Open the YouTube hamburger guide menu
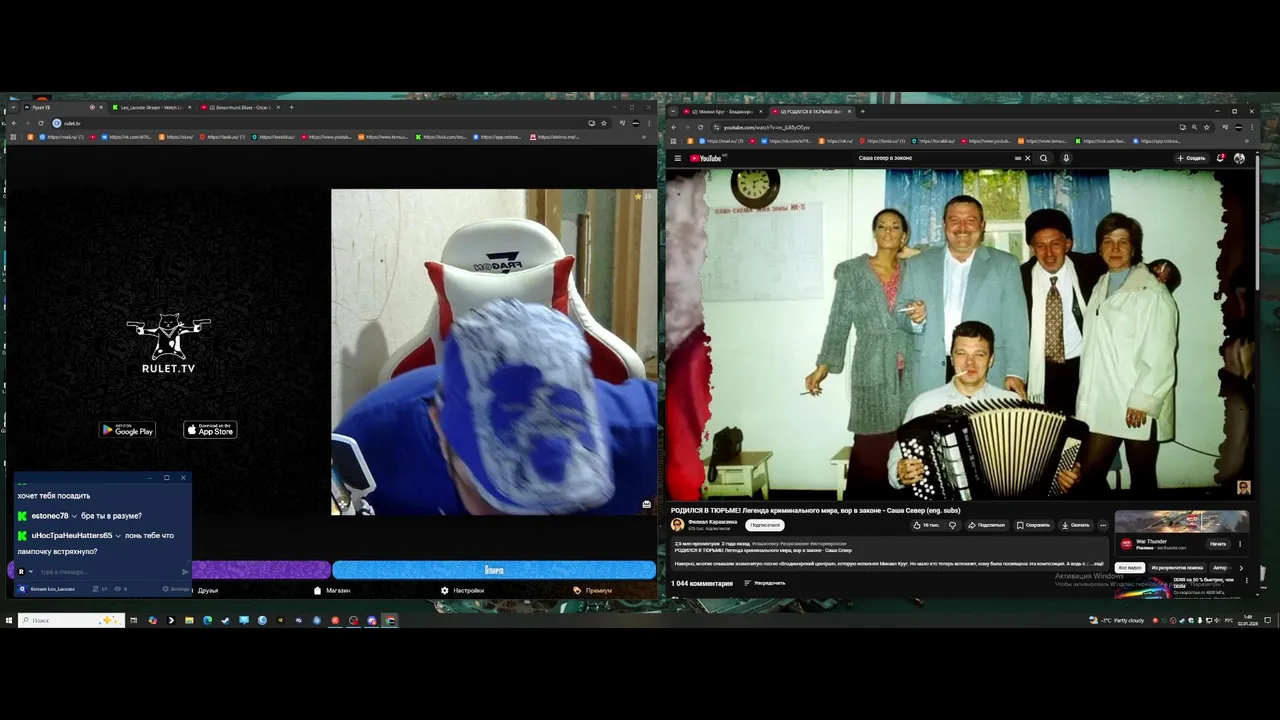 (677, 158)
